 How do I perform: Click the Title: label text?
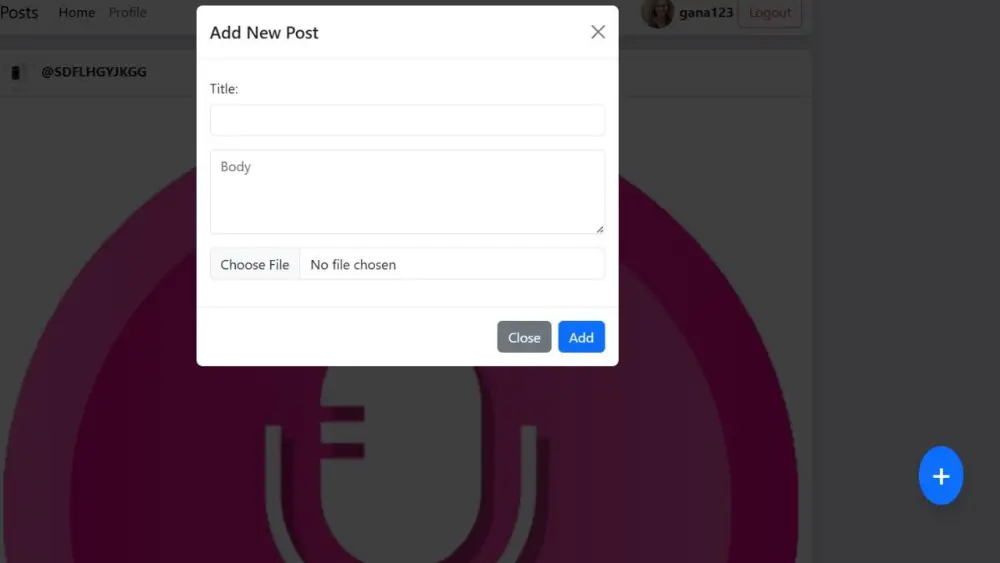(224, 89)
